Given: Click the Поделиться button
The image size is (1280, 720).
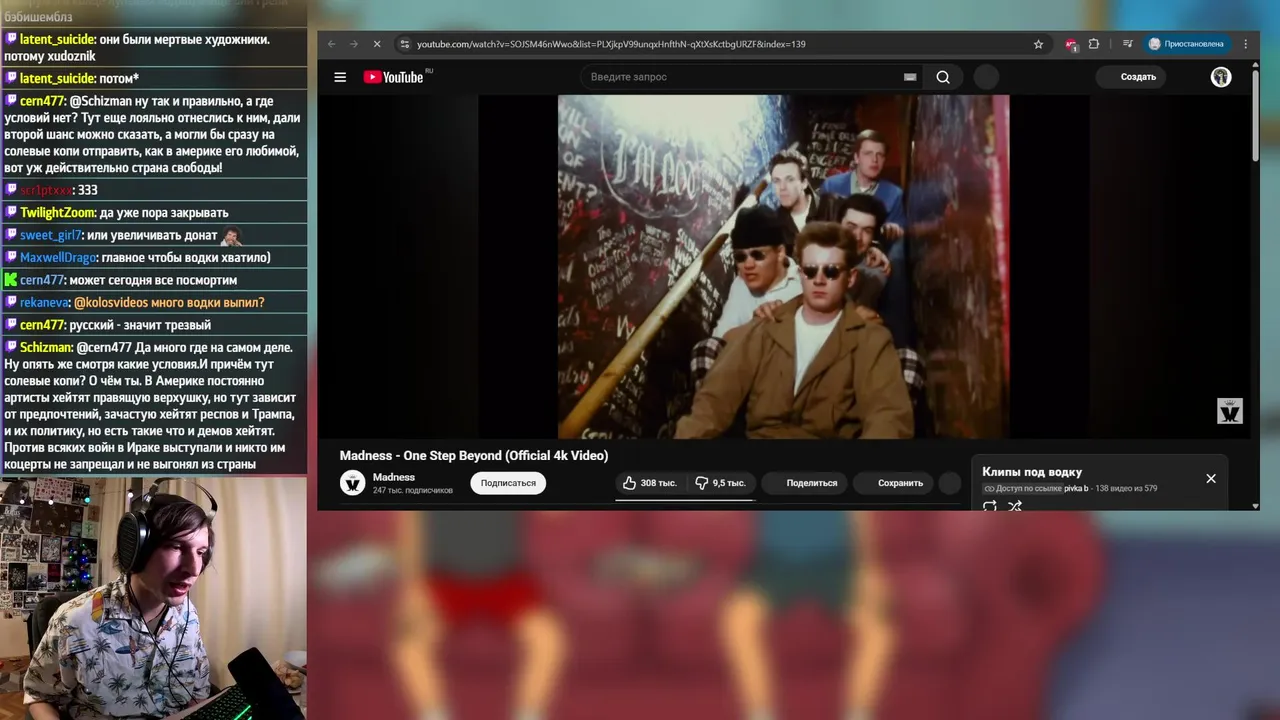Looking at the screenshot, I should pyautogui.click(x=802, y=483).
